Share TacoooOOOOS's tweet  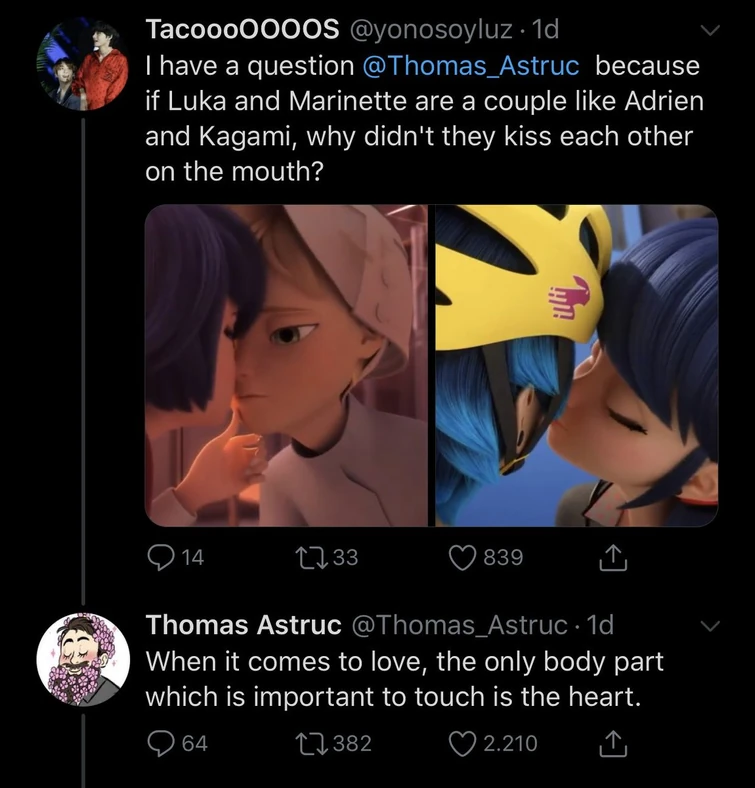pos(614,557)
